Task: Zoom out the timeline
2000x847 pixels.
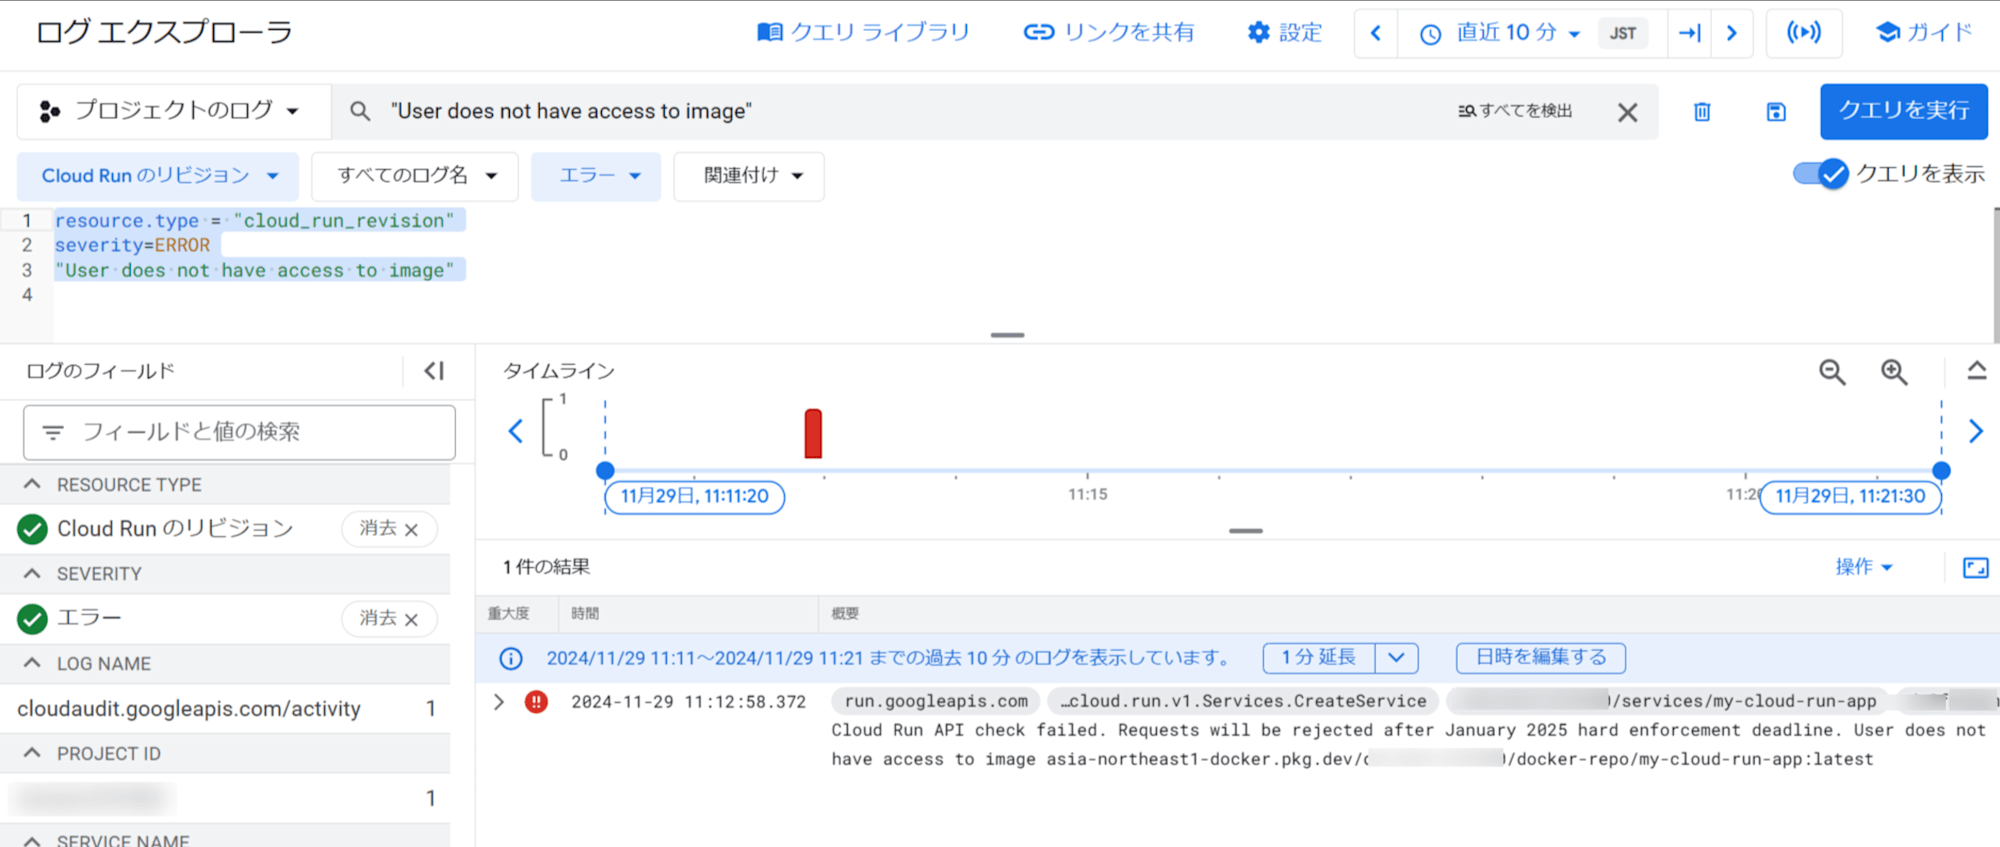Action: [1832, 372]
